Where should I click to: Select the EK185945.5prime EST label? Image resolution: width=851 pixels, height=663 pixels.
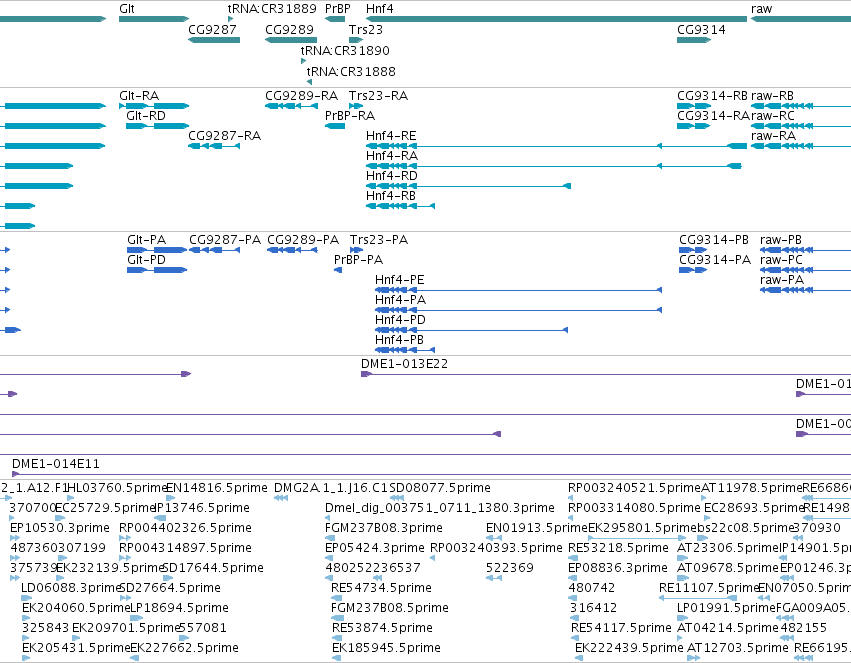[x=386, y=648]
